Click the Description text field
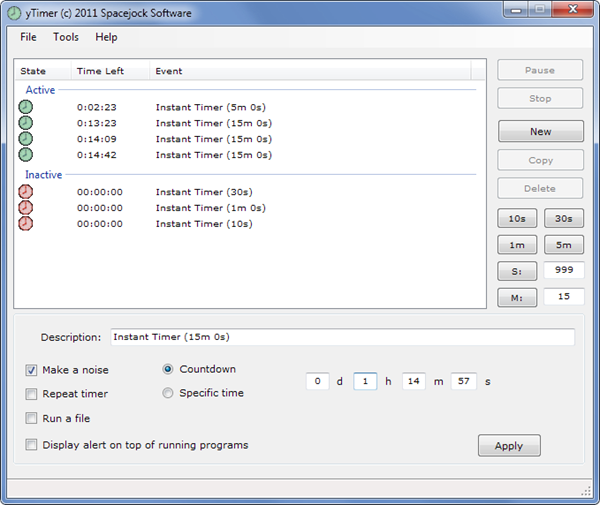This screenshot has width=600, height=505. [342, 337]
